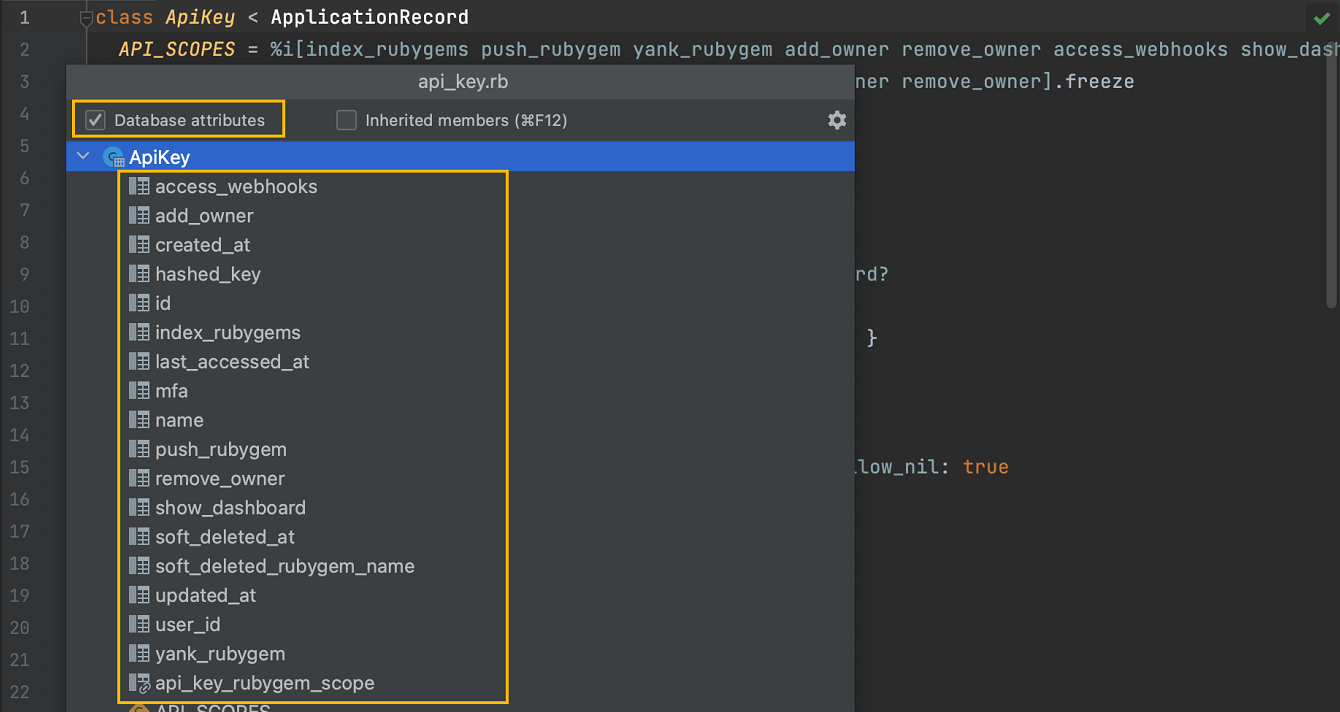1340x712 pixels.
Task: Click the push_rubygem column icon
Action: pos(139,449)
